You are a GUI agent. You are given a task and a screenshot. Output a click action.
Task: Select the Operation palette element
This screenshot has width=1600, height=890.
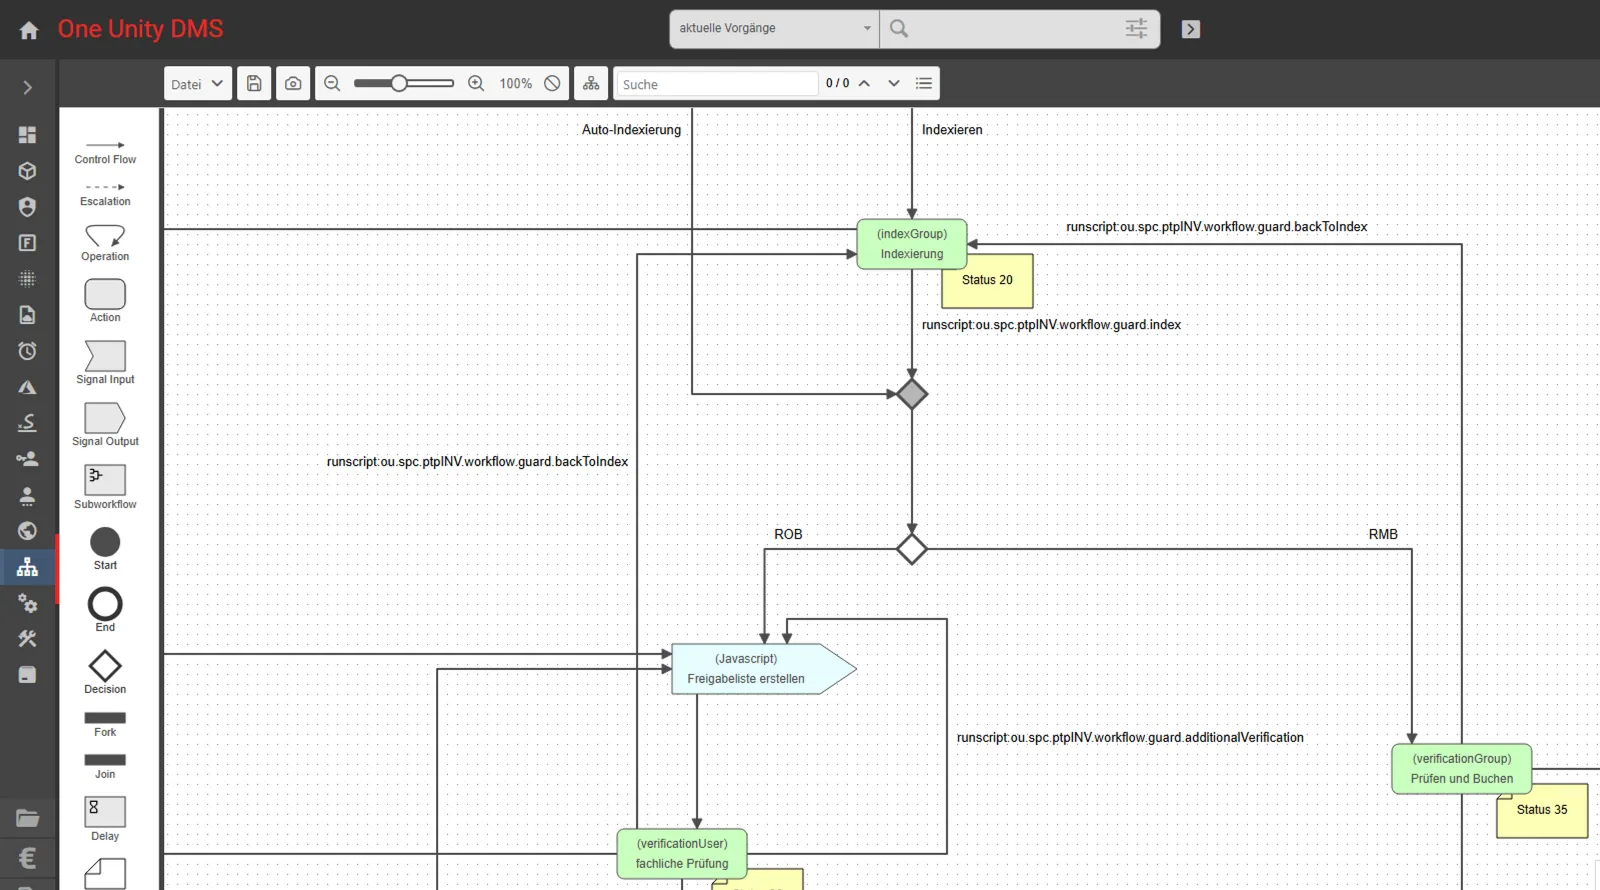point(105,243)
